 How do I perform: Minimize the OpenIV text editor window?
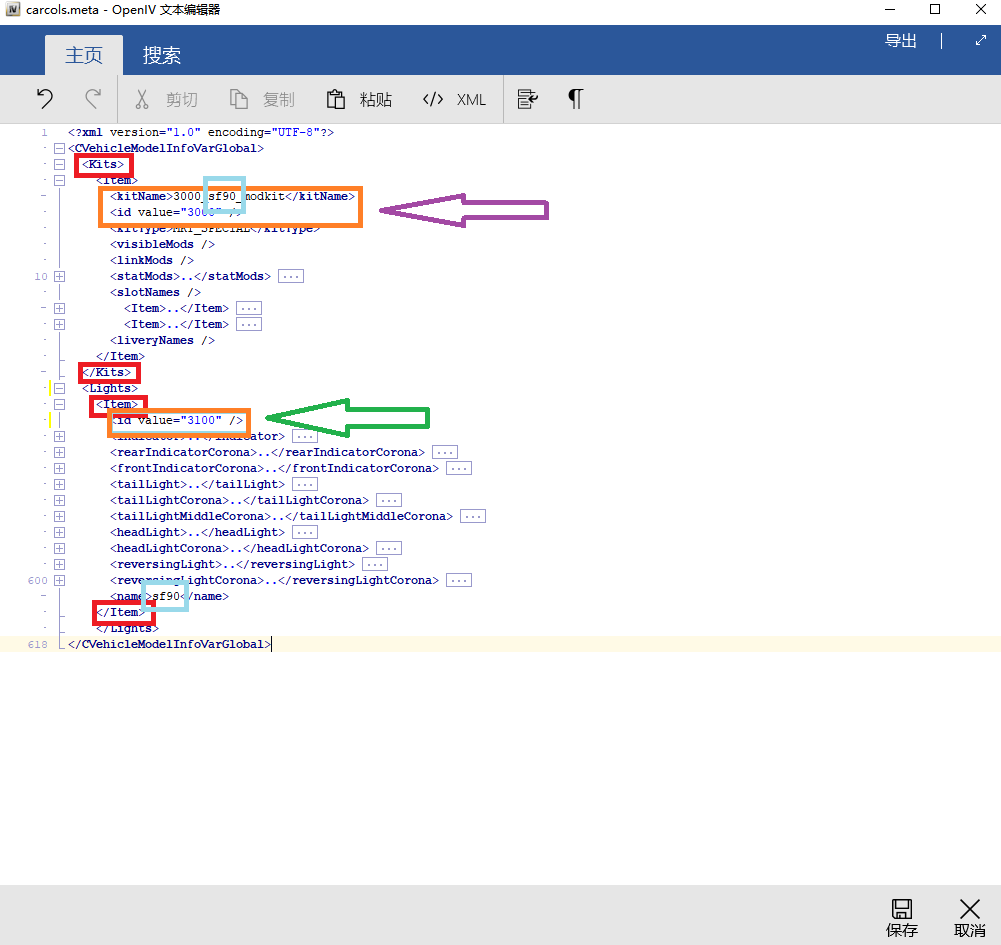(890, 10)
